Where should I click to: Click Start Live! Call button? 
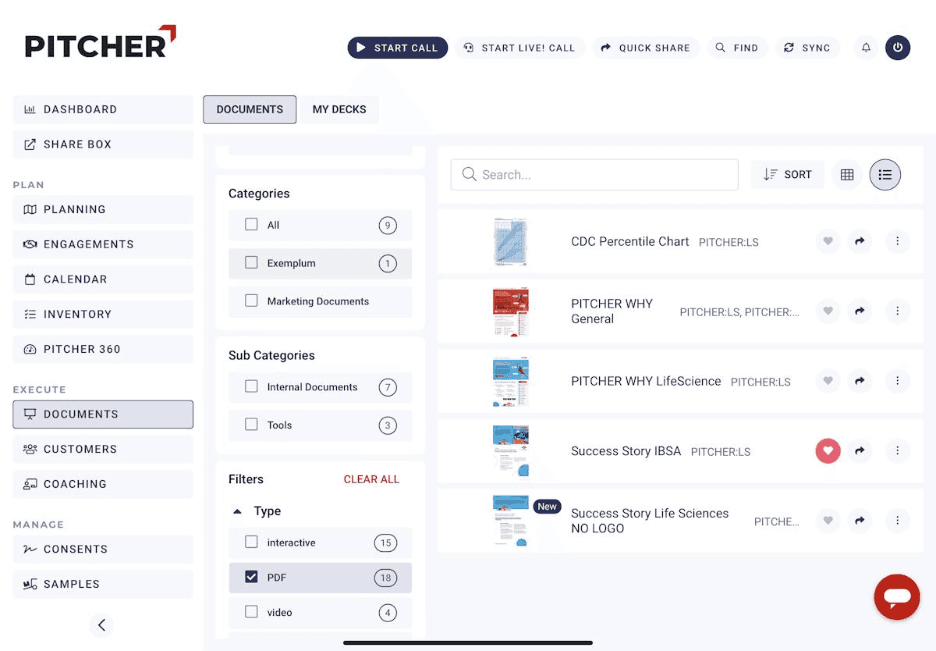point(519,48)
